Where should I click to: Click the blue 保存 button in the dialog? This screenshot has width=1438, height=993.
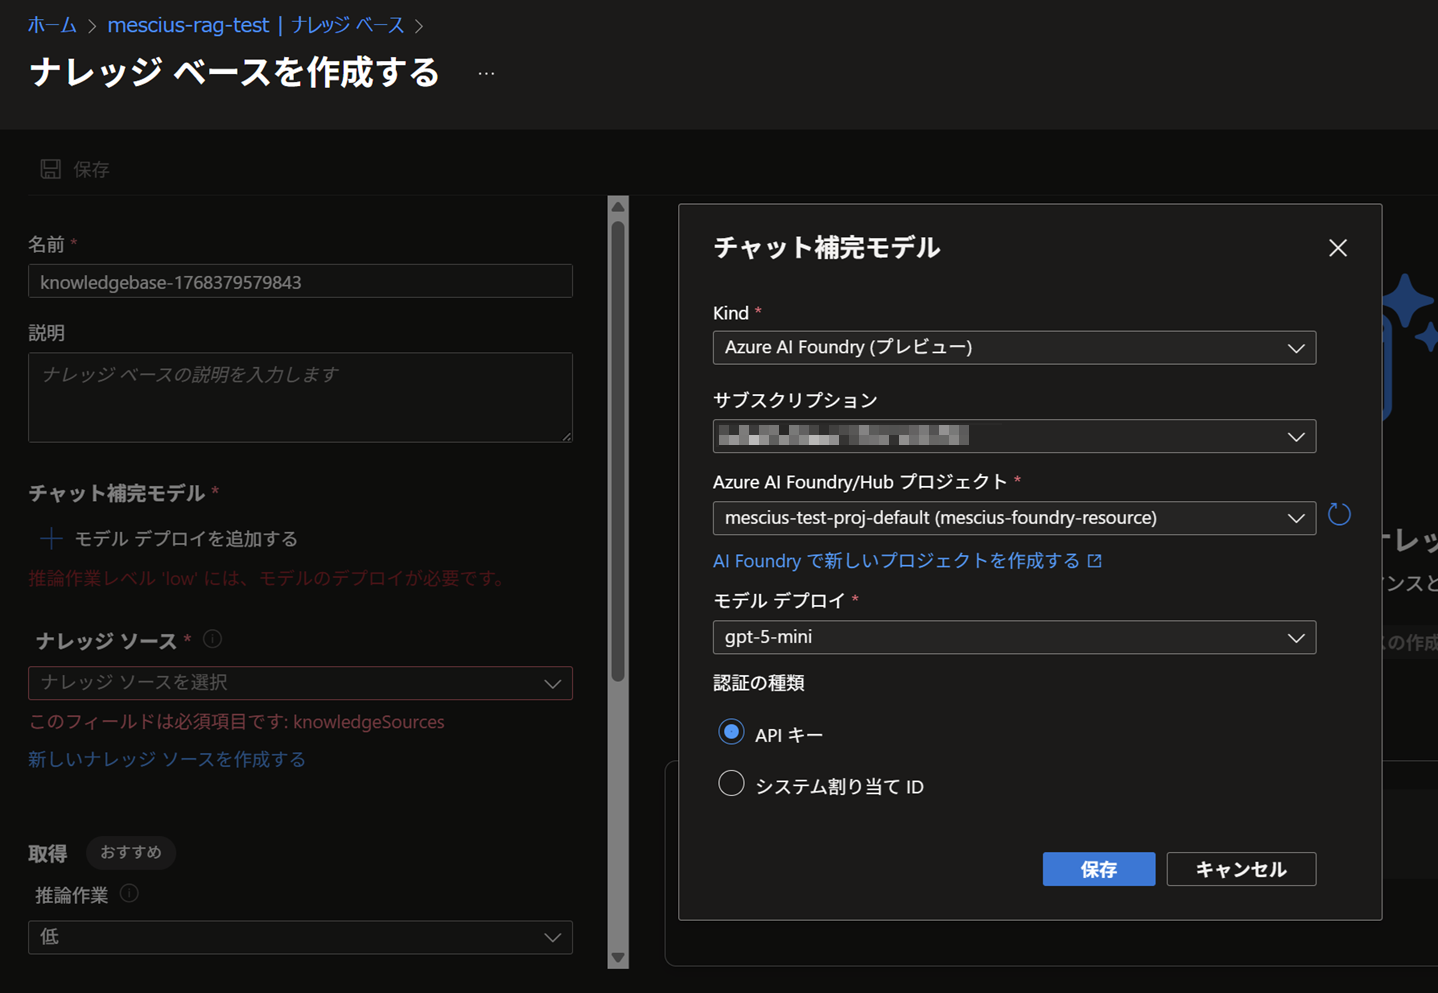(x=1098, y=869)
